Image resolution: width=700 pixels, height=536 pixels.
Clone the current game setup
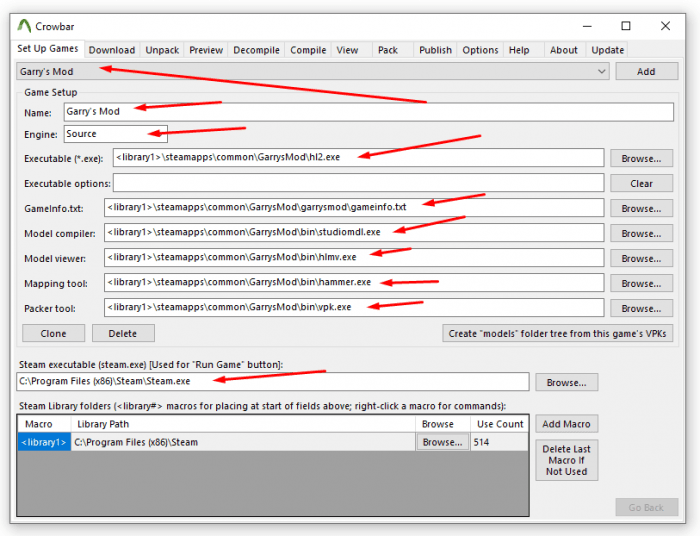(54, 333)
